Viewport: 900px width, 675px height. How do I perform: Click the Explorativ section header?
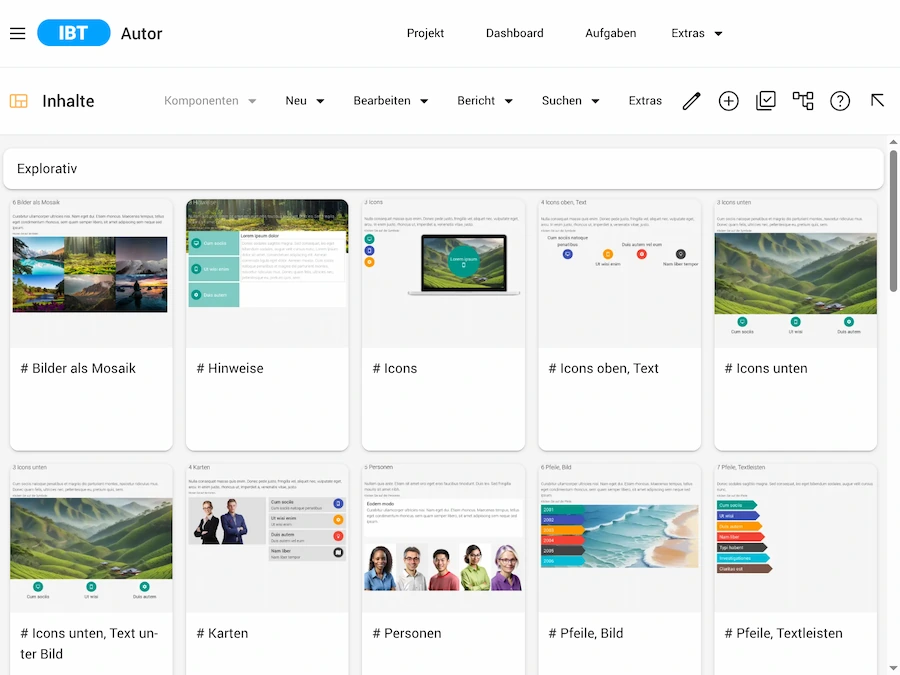tap(443, 169)
